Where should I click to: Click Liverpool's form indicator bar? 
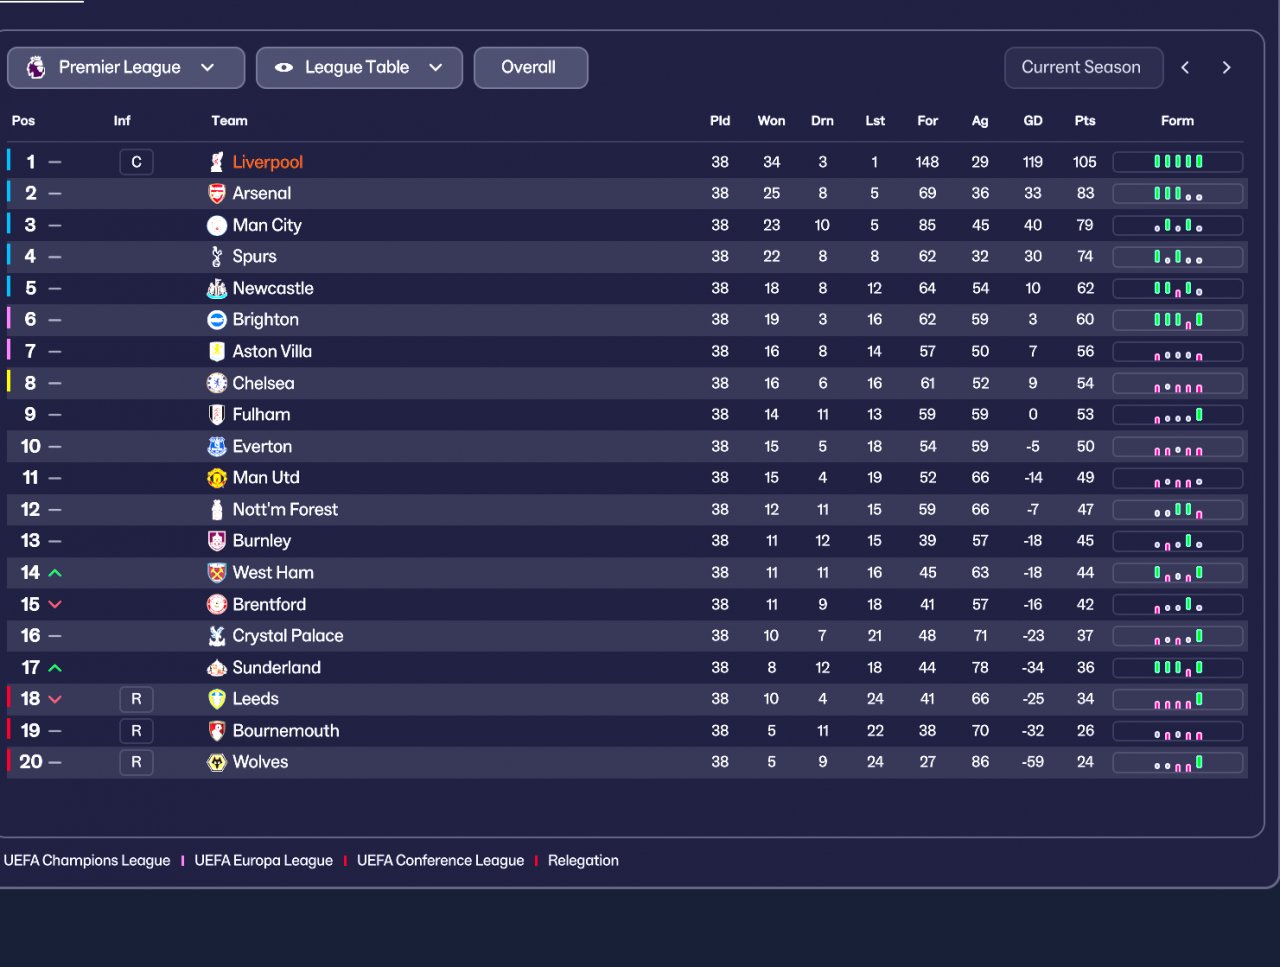pos(1178,162)
